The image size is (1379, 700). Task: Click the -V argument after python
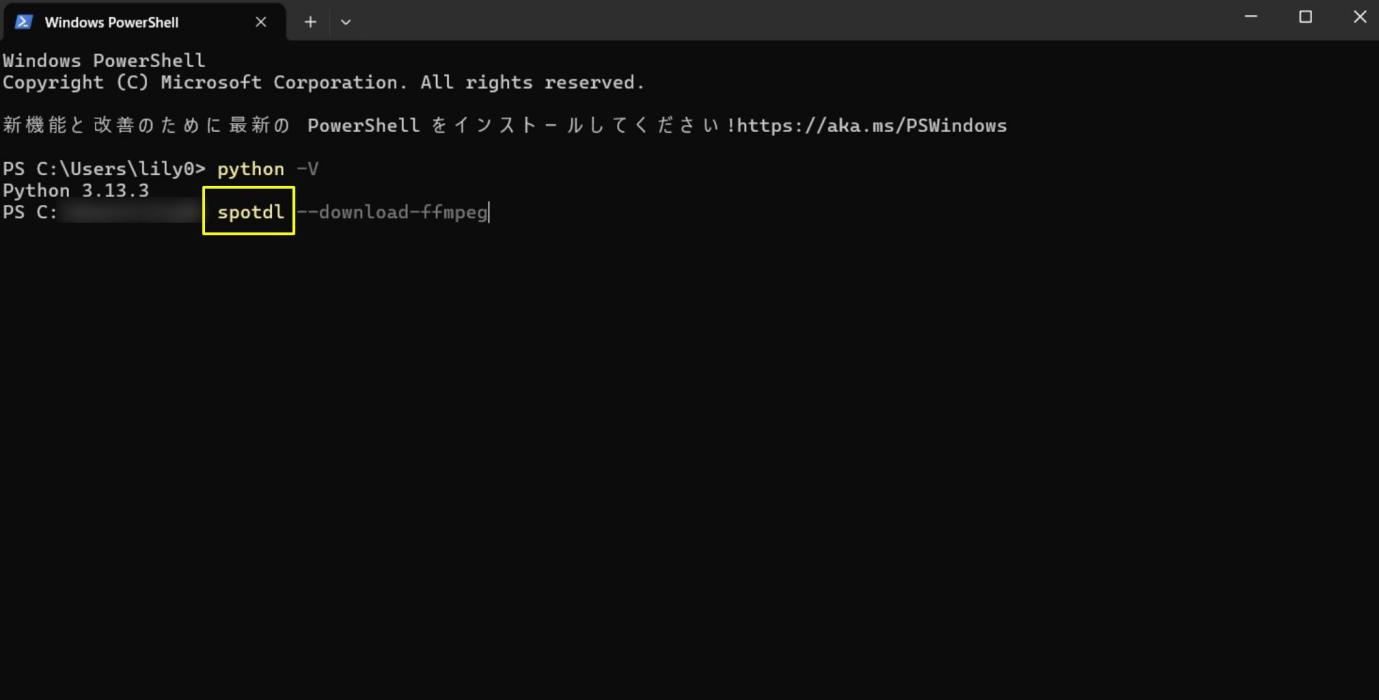307,169
